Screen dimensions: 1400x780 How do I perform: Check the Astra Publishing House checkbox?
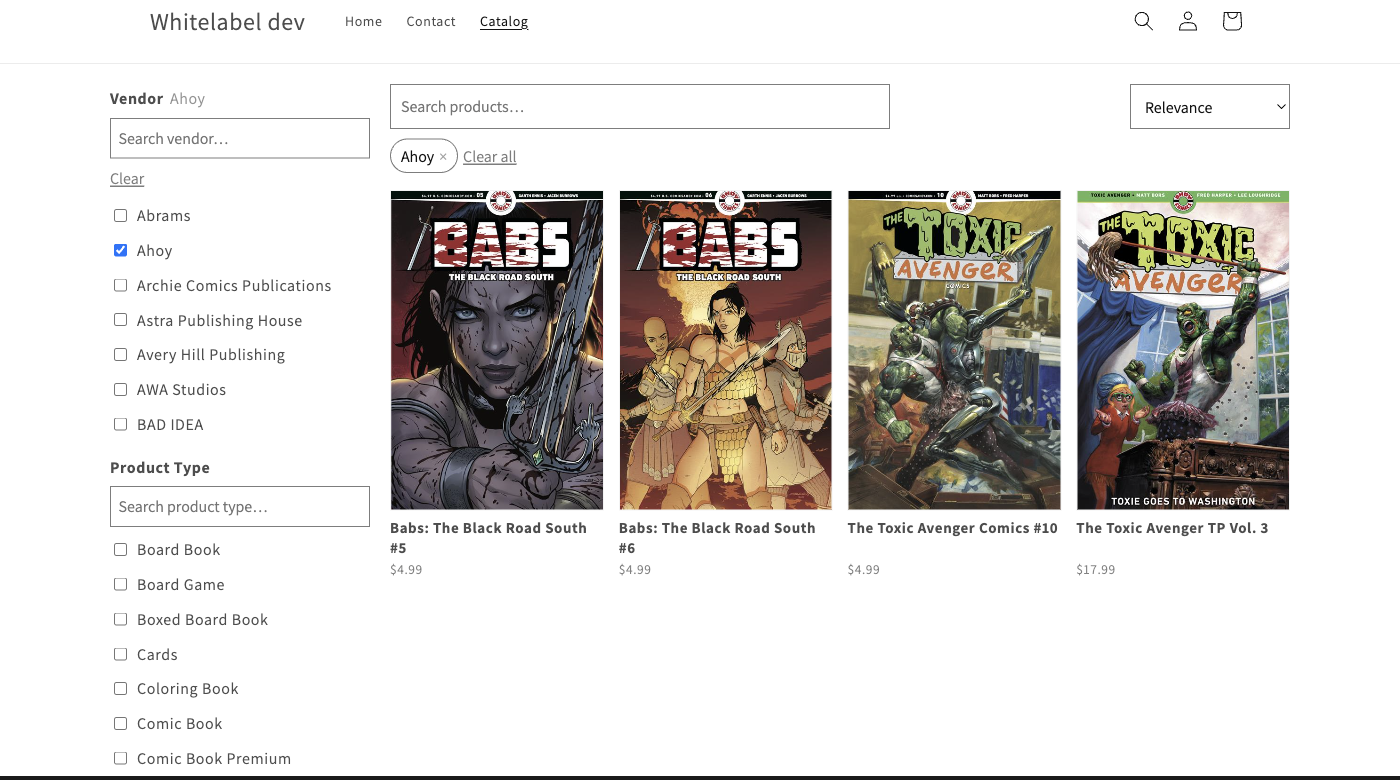coord(121,320)
